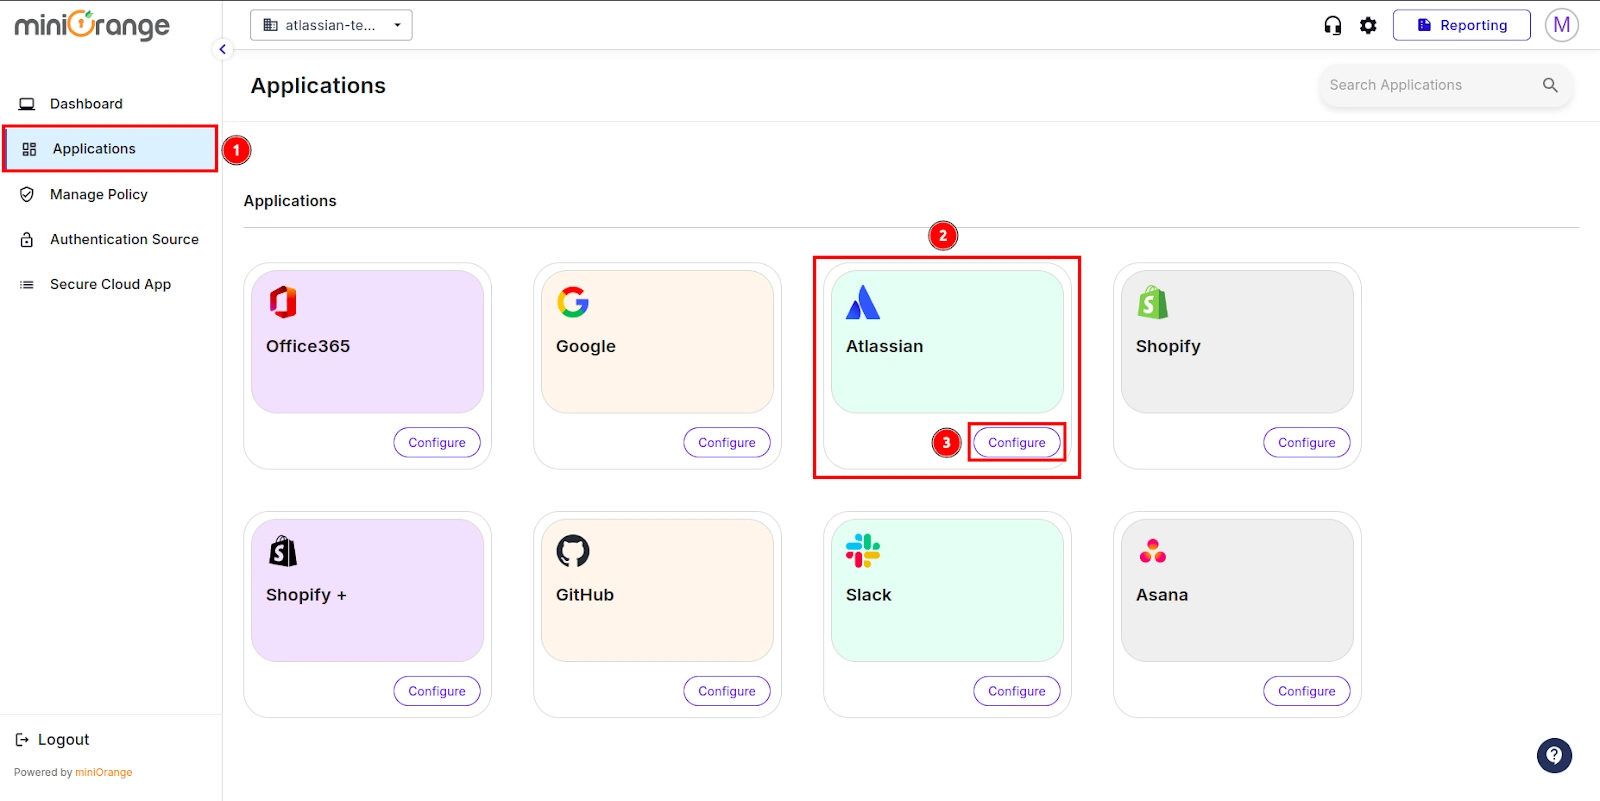Screen dimensions: 1600x801
Task: Open Manage Policy in the sidebar
Action: click(110, 194)
